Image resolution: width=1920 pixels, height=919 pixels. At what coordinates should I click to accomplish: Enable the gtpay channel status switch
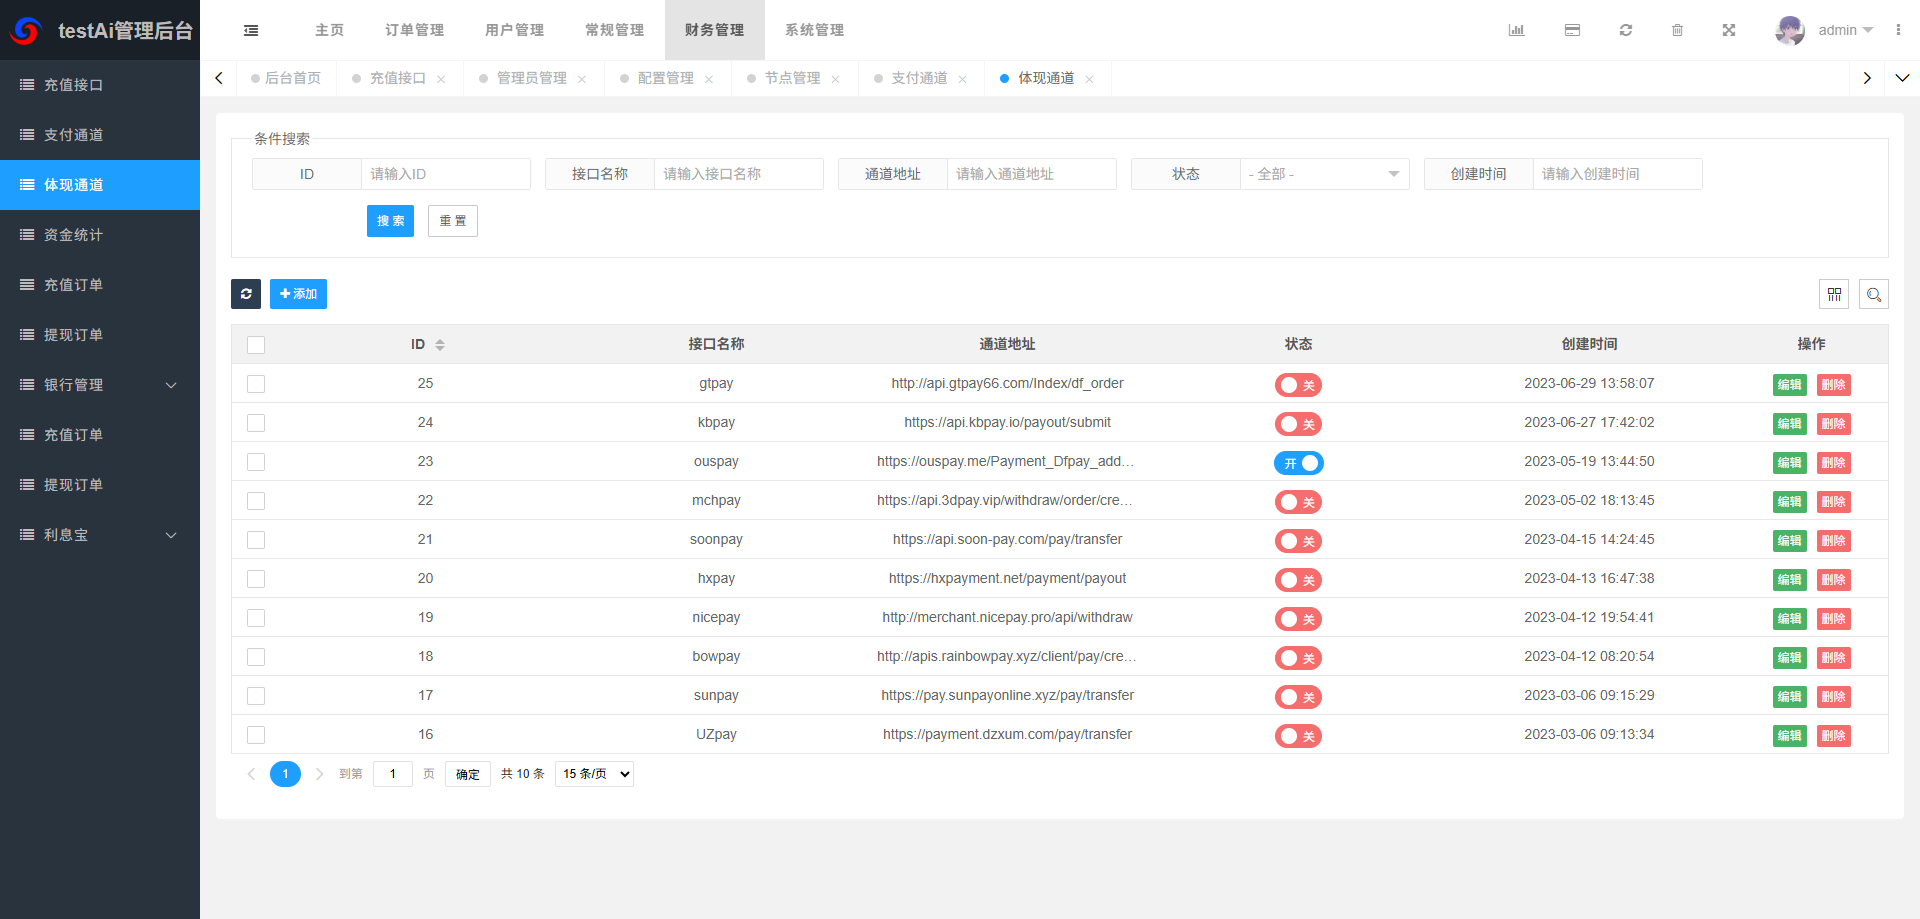pyautogui.click(x=1298, y=384)
